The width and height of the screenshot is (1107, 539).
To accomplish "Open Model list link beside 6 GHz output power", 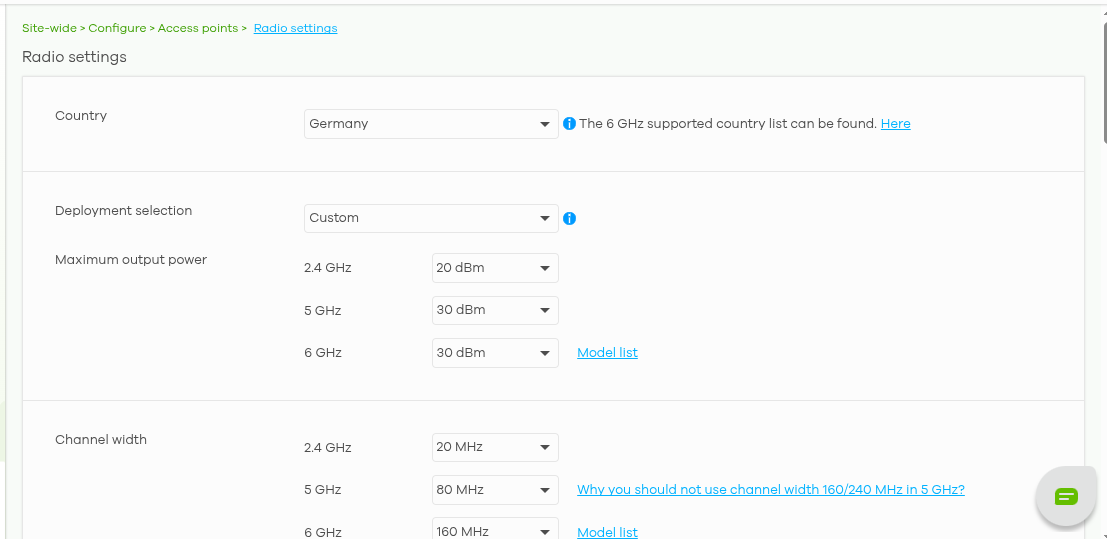I will 607,353.
